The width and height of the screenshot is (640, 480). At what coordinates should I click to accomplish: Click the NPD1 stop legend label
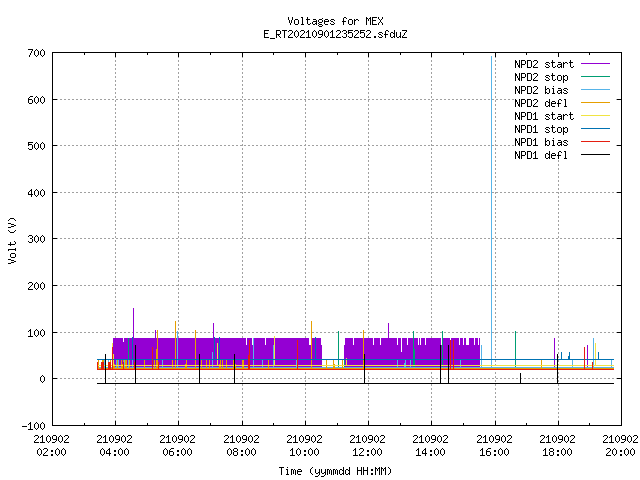(x=541, y=129)
